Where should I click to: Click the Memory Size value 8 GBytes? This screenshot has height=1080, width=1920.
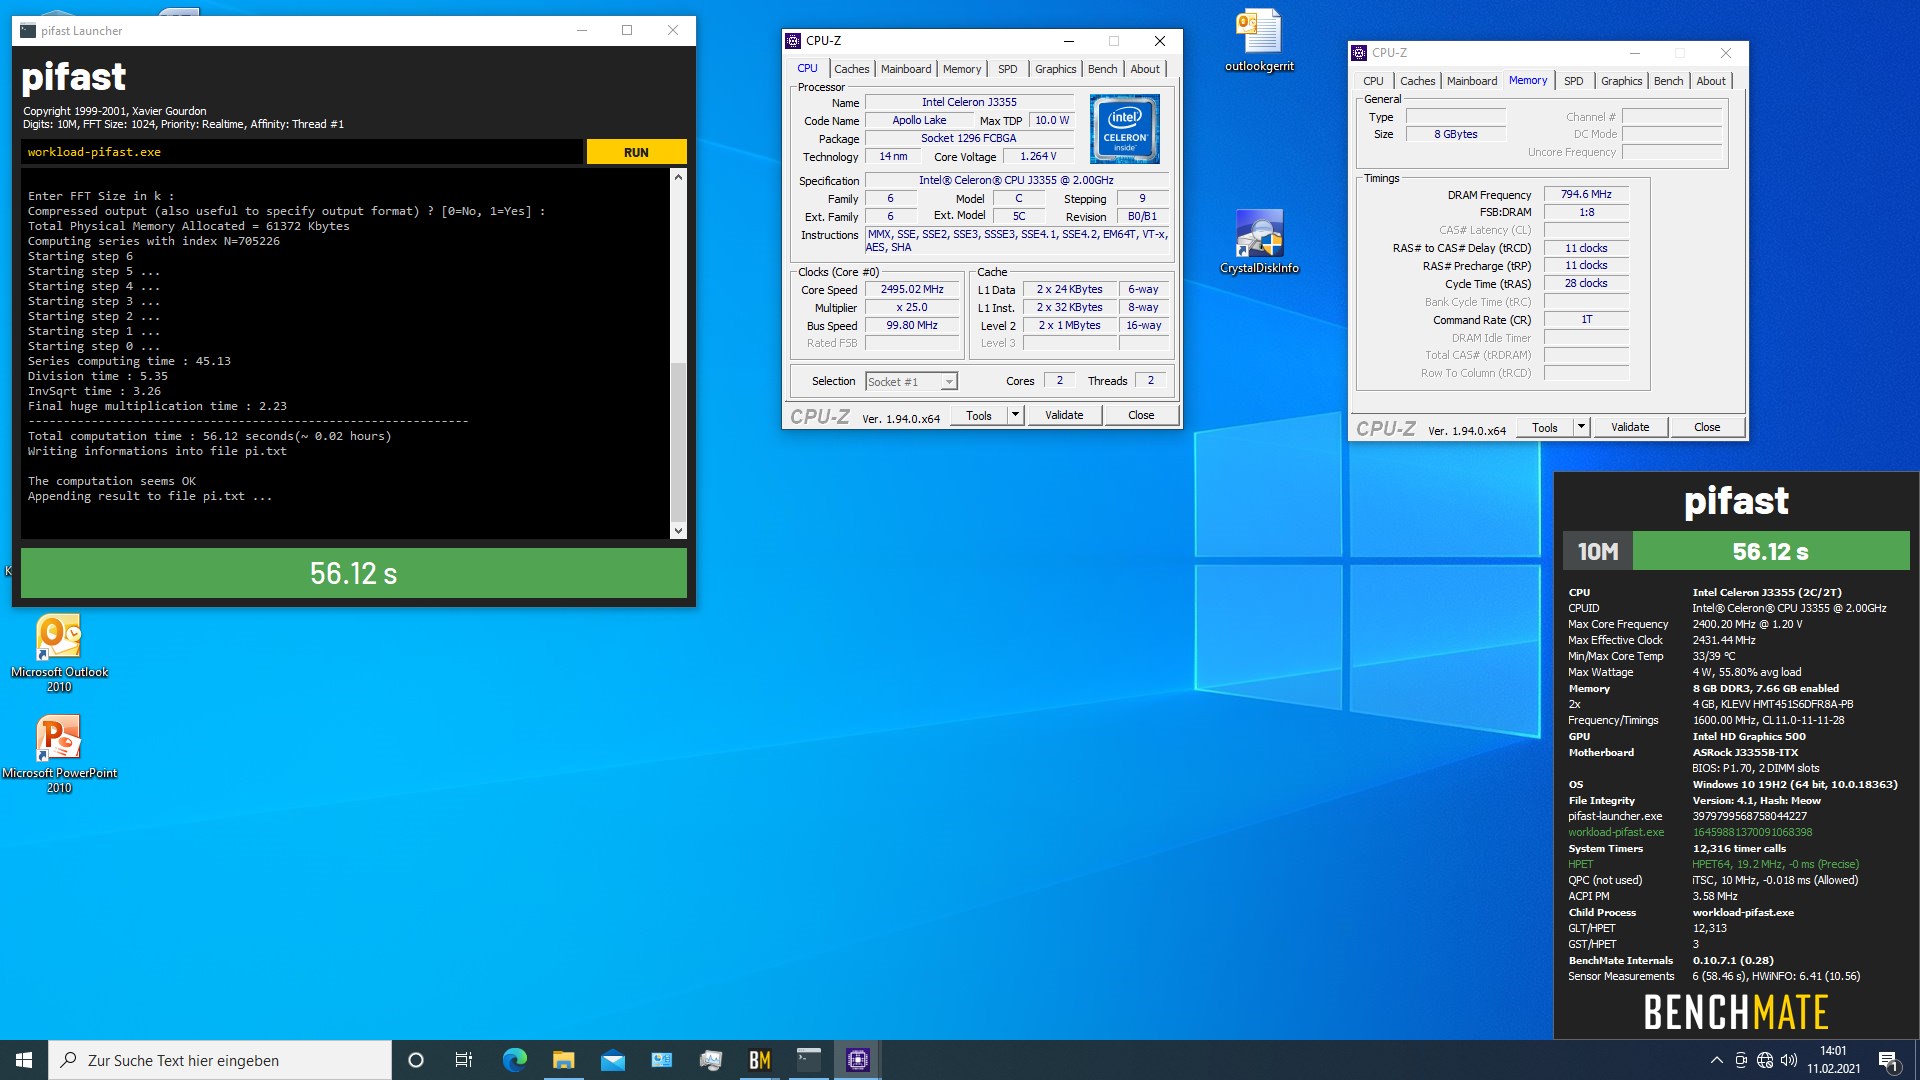[x=1455, y=134]
